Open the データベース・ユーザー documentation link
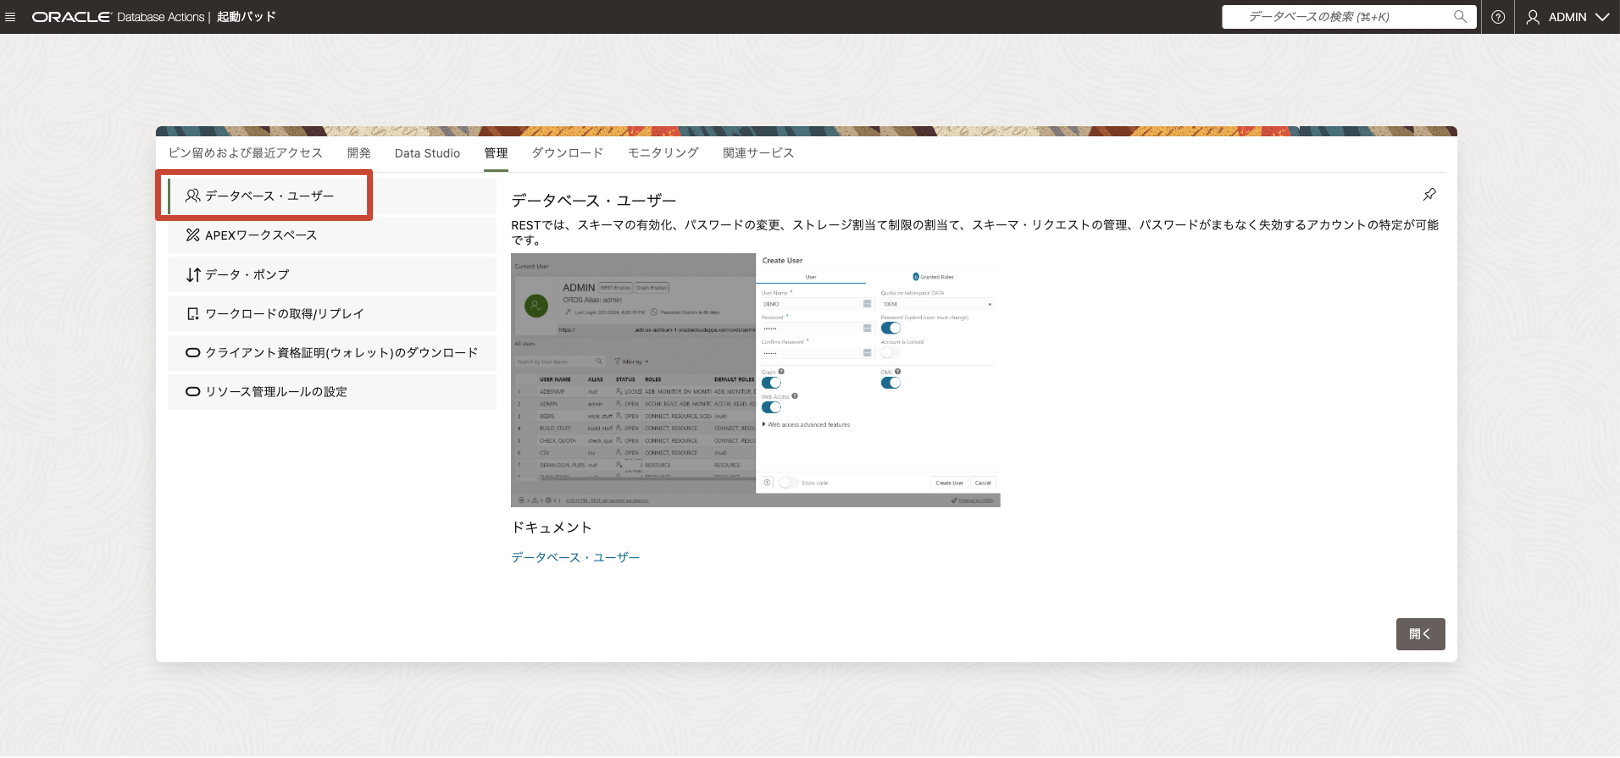Screen dimensions: 1620x758 [575, 558]
